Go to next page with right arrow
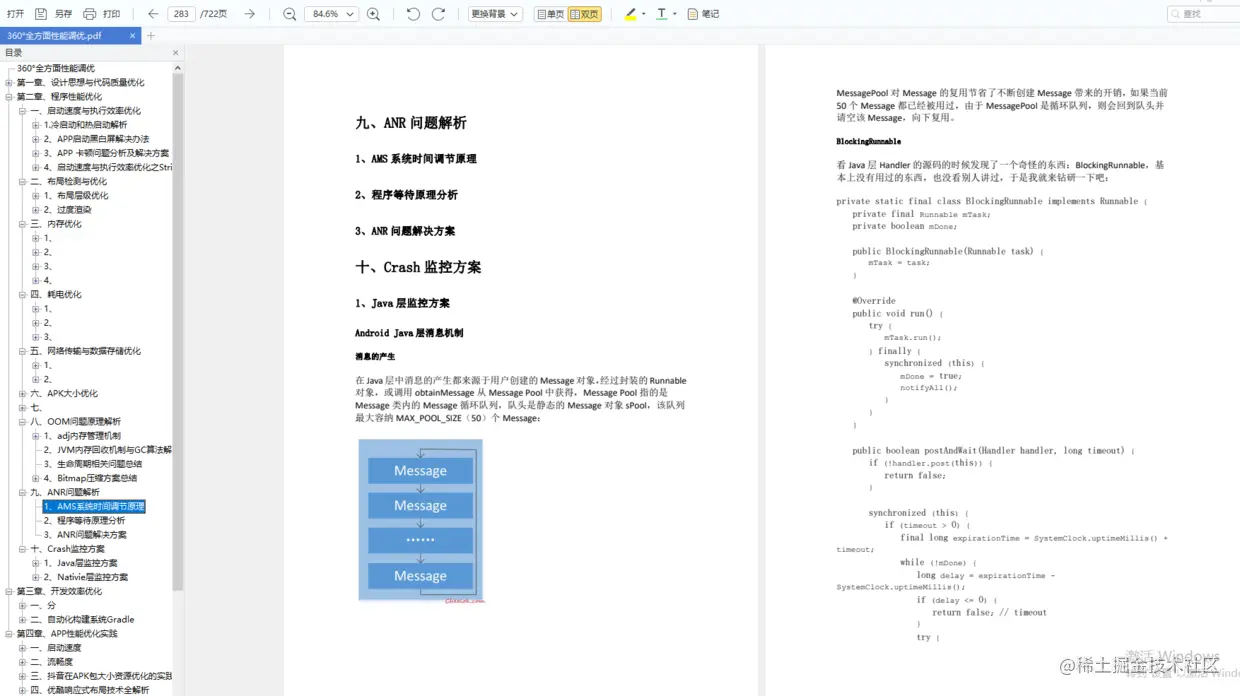 pyautogui.click(x=250, y=14)
